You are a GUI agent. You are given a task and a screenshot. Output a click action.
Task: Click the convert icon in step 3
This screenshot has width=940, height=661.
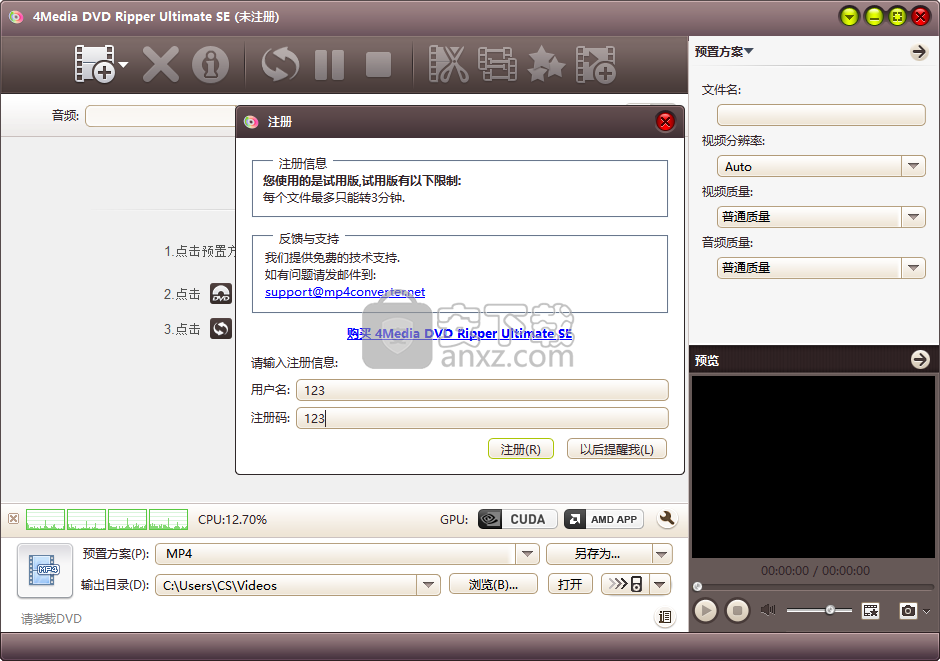(x=221, y=328)
